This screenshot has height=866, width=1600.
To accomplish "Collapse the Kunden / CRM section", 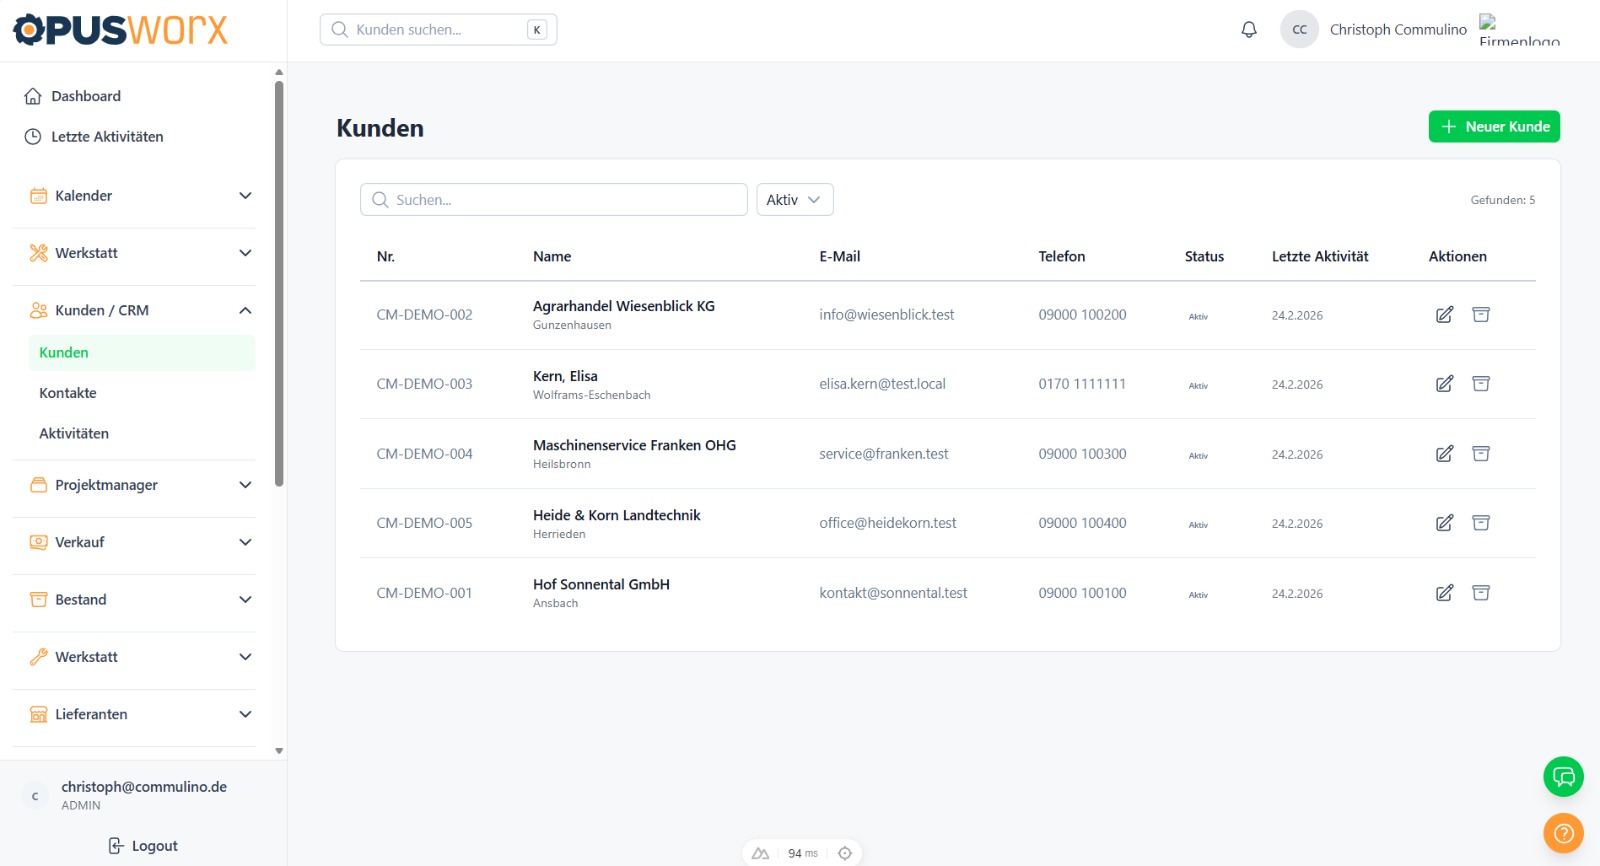I will coord(142,311).
